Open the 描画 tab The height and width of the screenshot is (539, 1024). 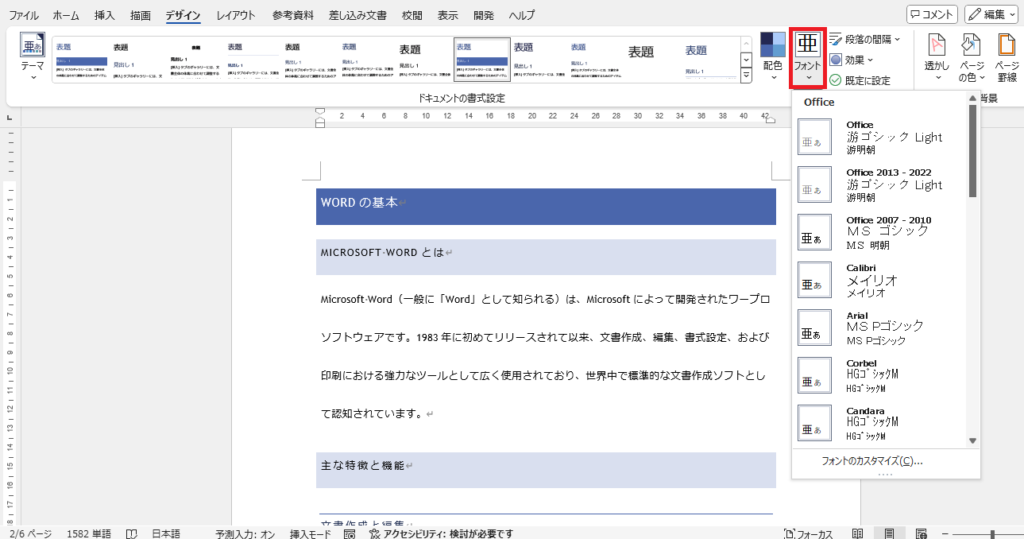tap(140, 14)
